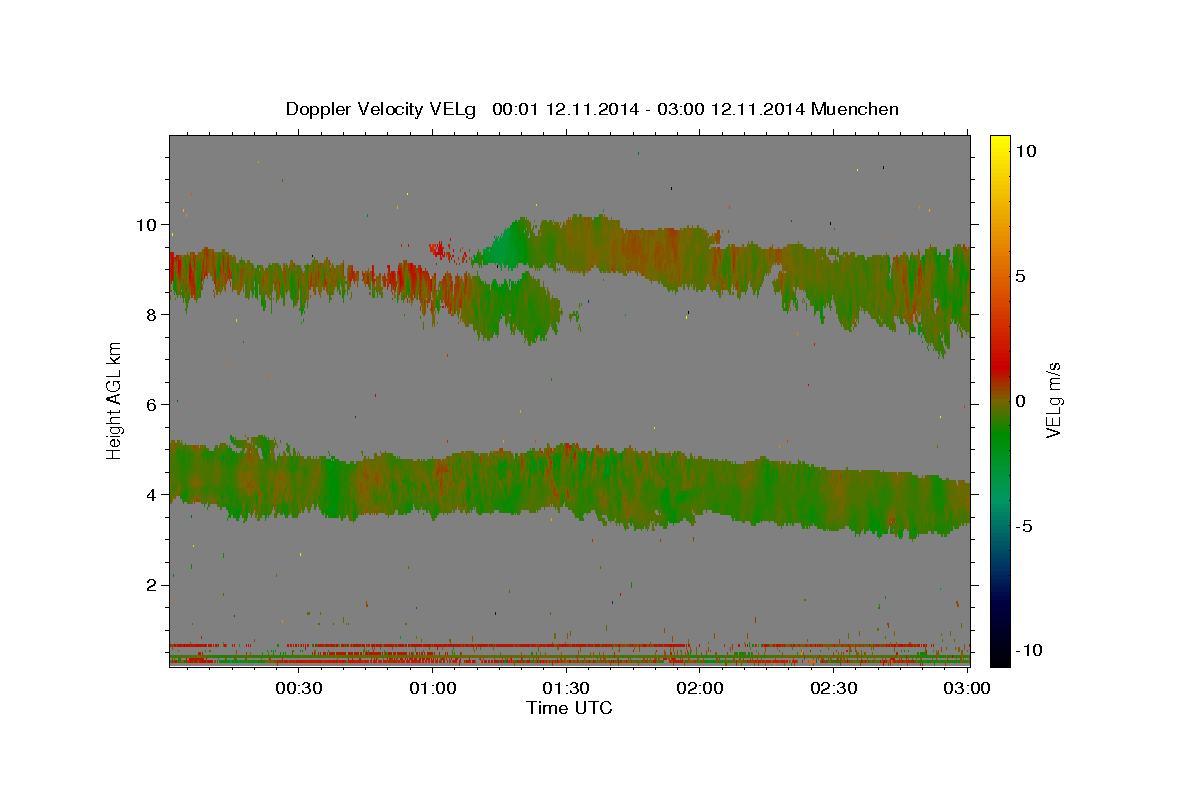This screenshot has height=800, width=1200.
Task: Click the colorbar label -5
Action: click(1024, 526)
